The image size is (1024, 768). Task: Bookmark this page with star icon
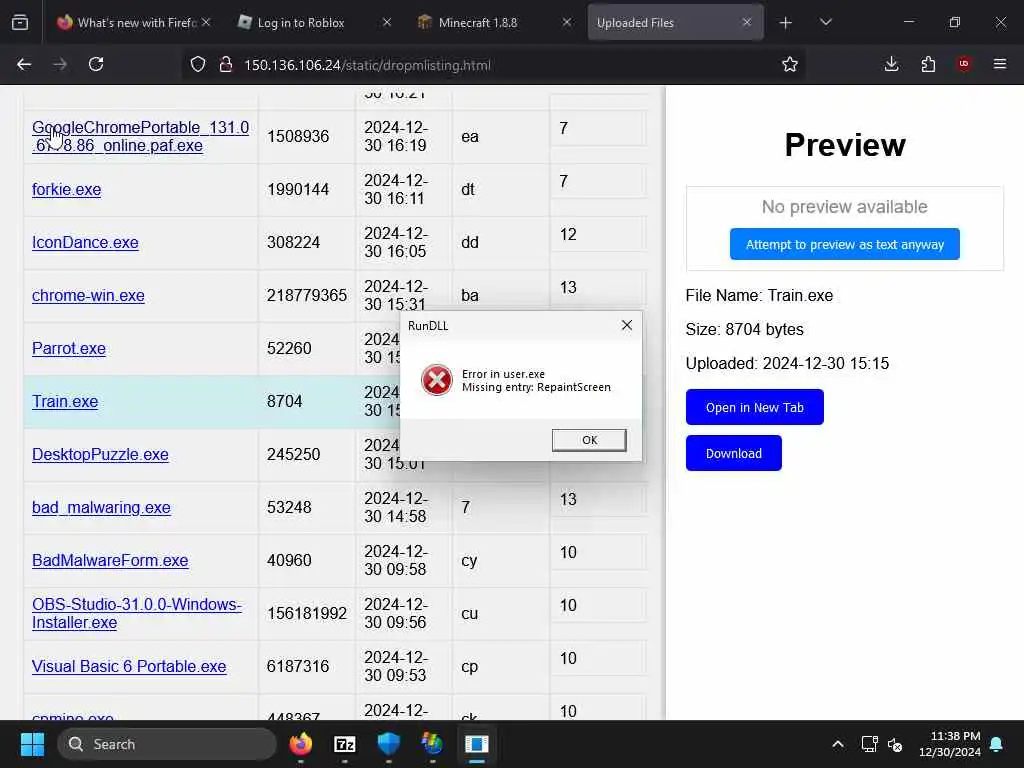pyautogui.click(x=790, y=64)
